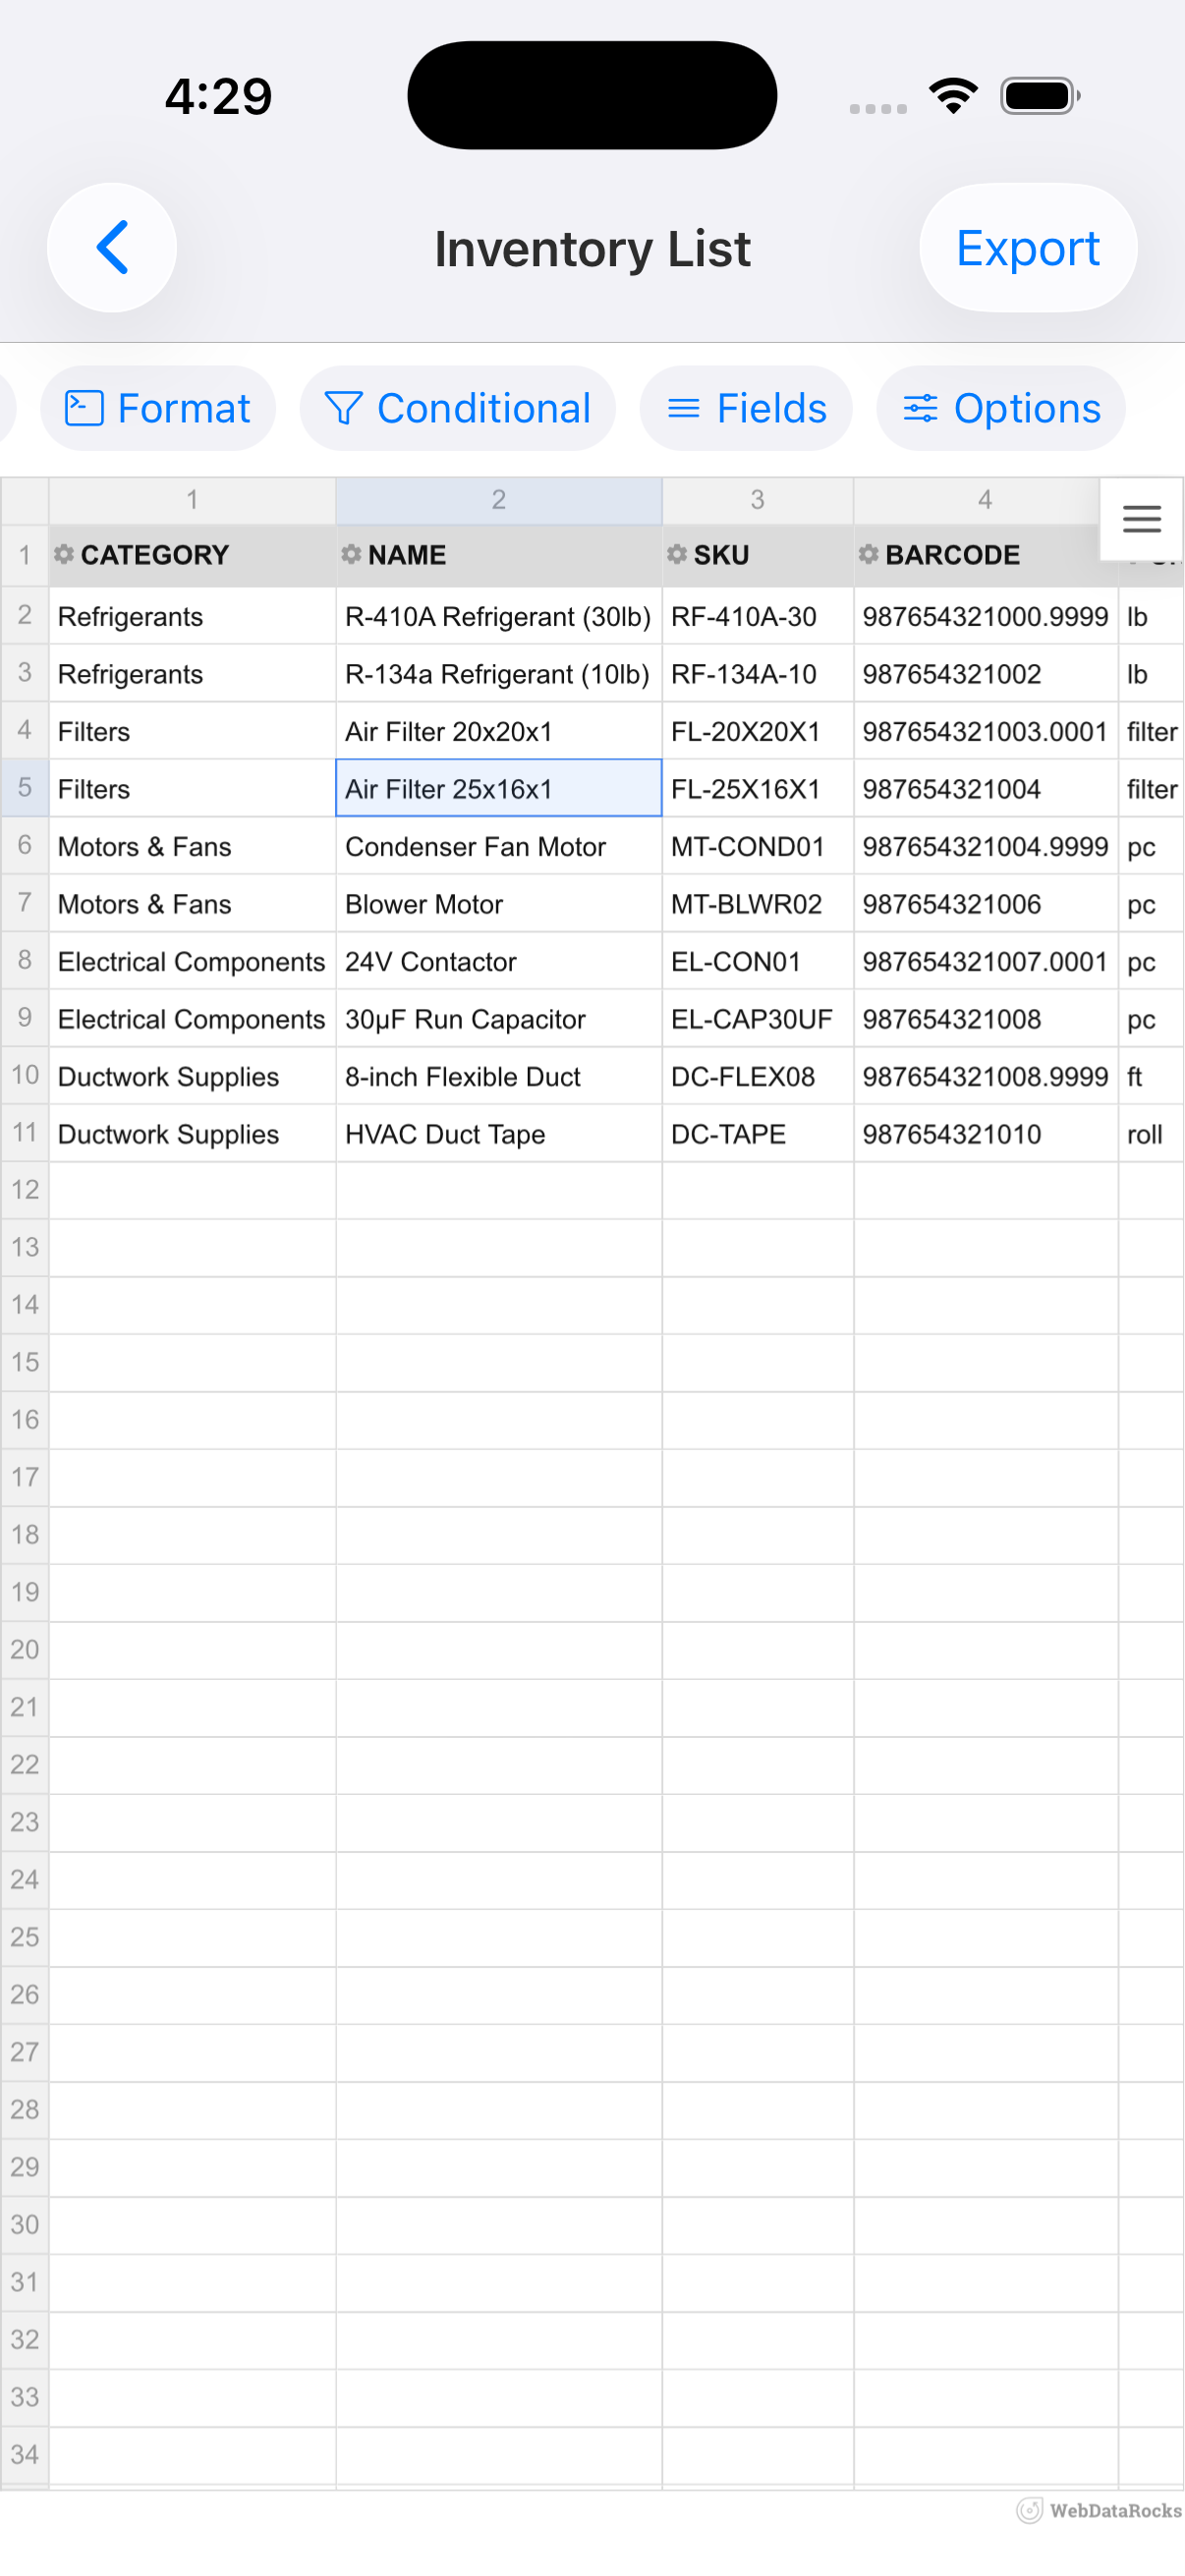Select row 5 header
This screenshot has height=2576, width=1185.
click(24, 789)
